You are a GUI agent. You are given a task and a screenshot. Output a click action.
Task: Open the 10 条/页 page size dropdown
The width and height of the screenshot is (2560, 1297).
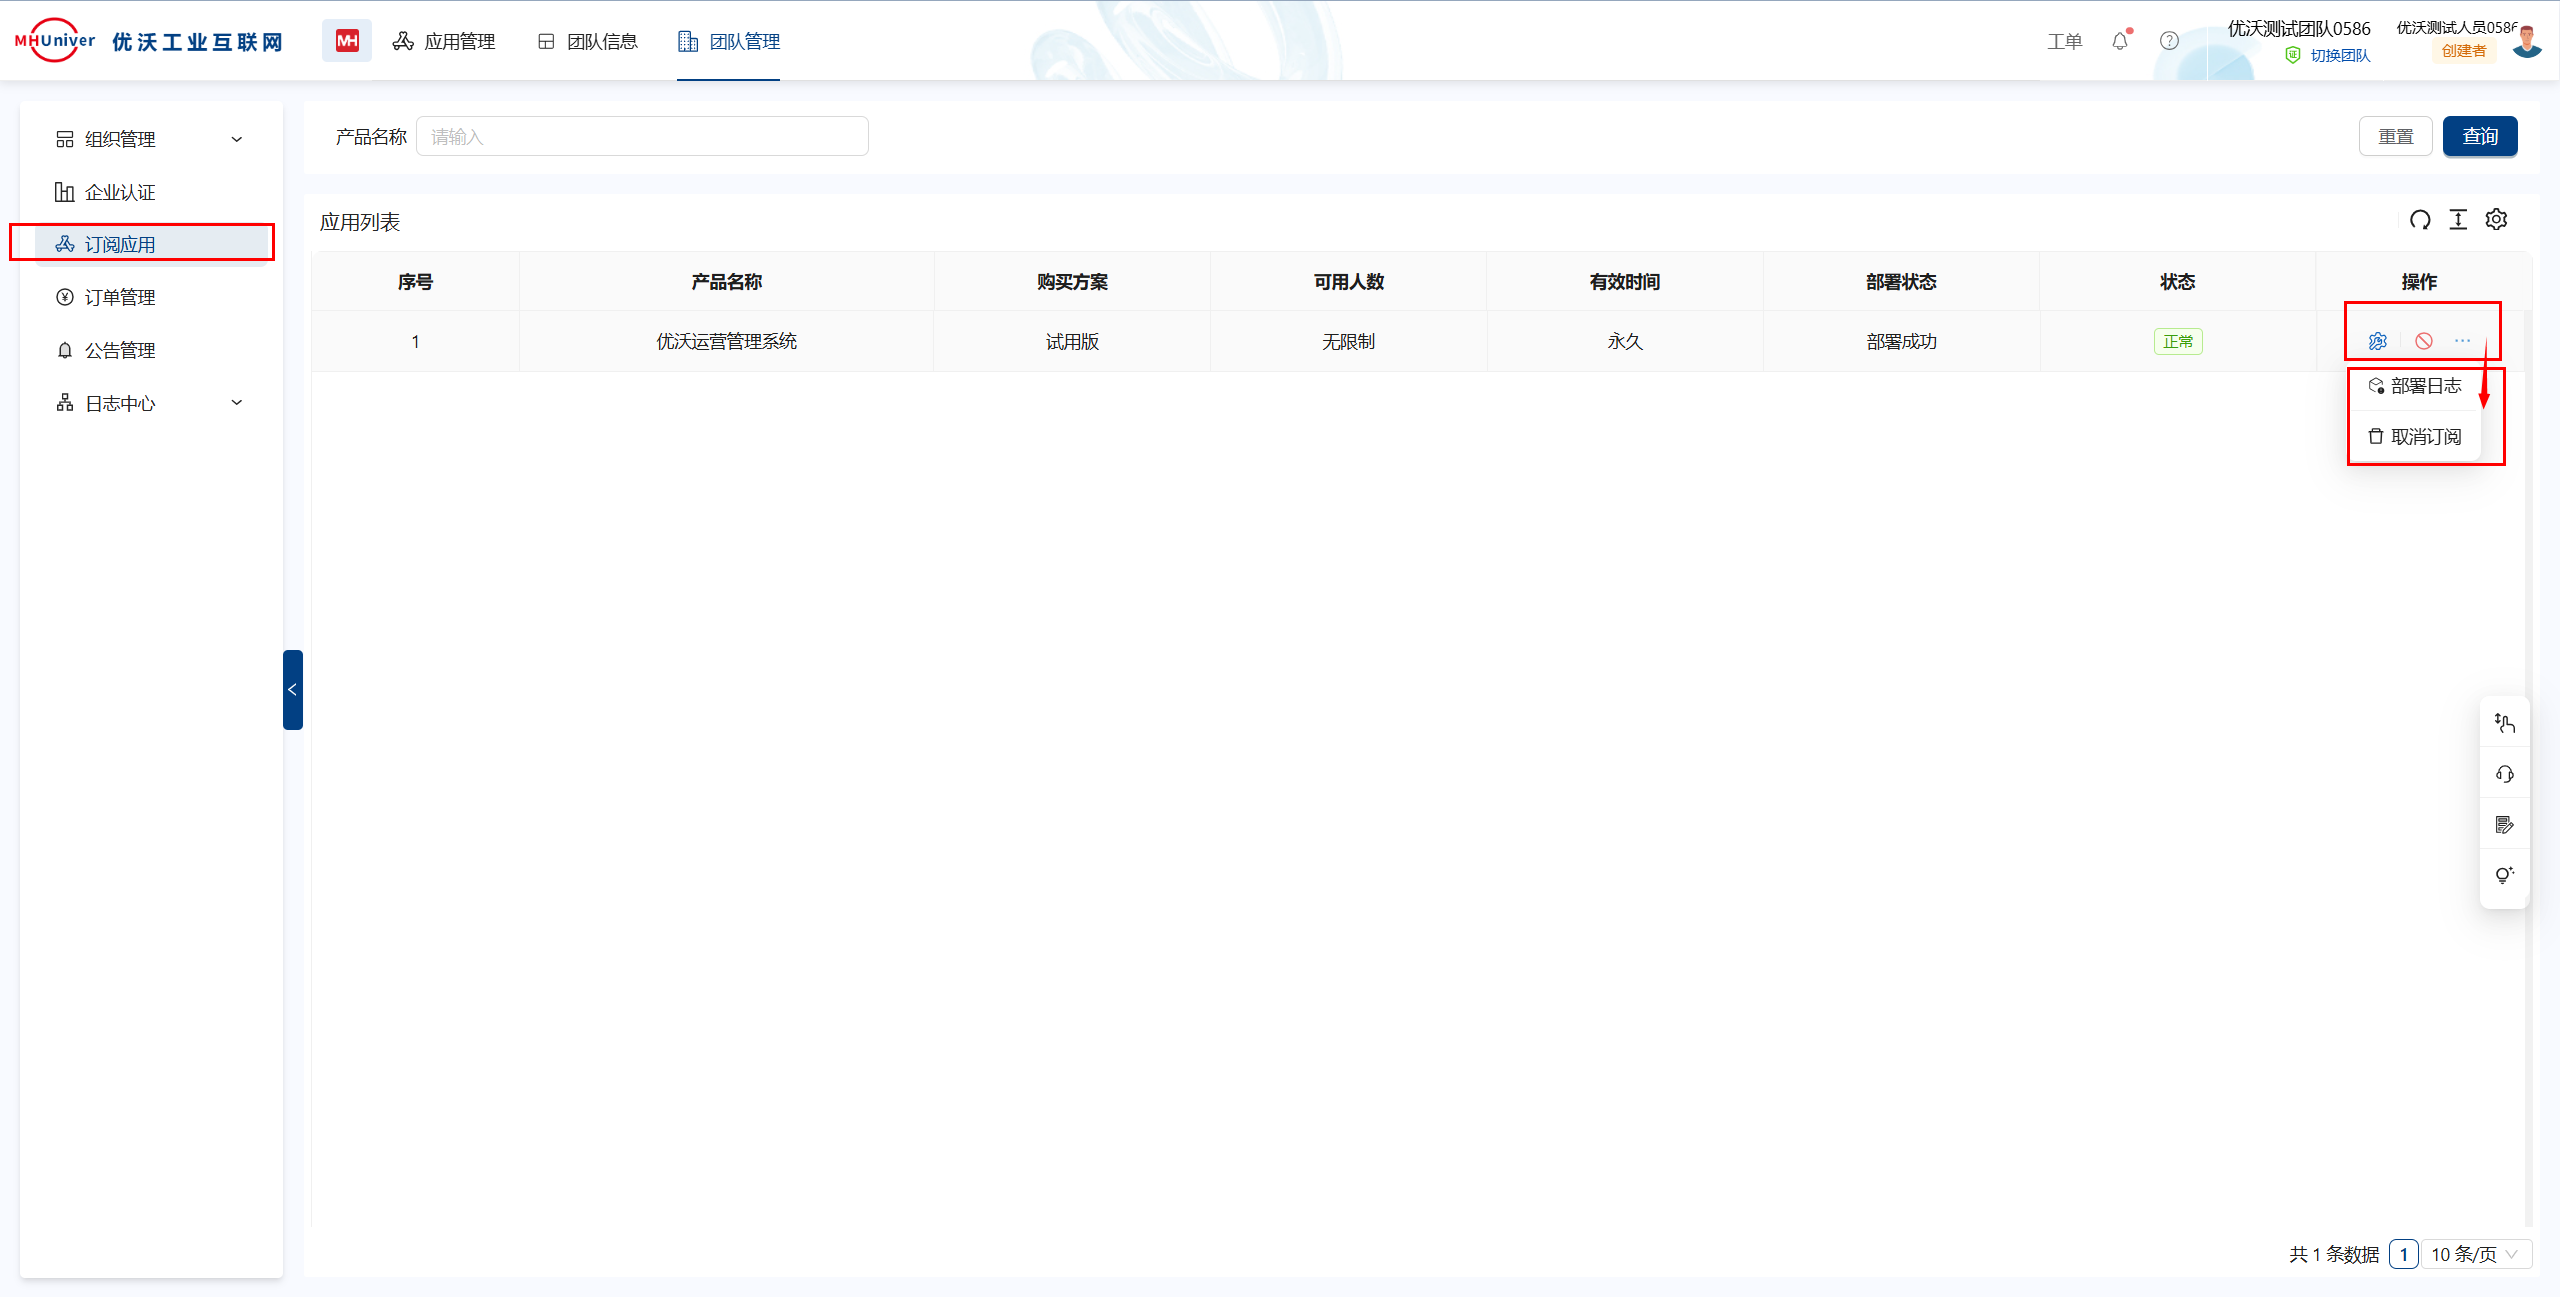[x=2475, y=1254]
